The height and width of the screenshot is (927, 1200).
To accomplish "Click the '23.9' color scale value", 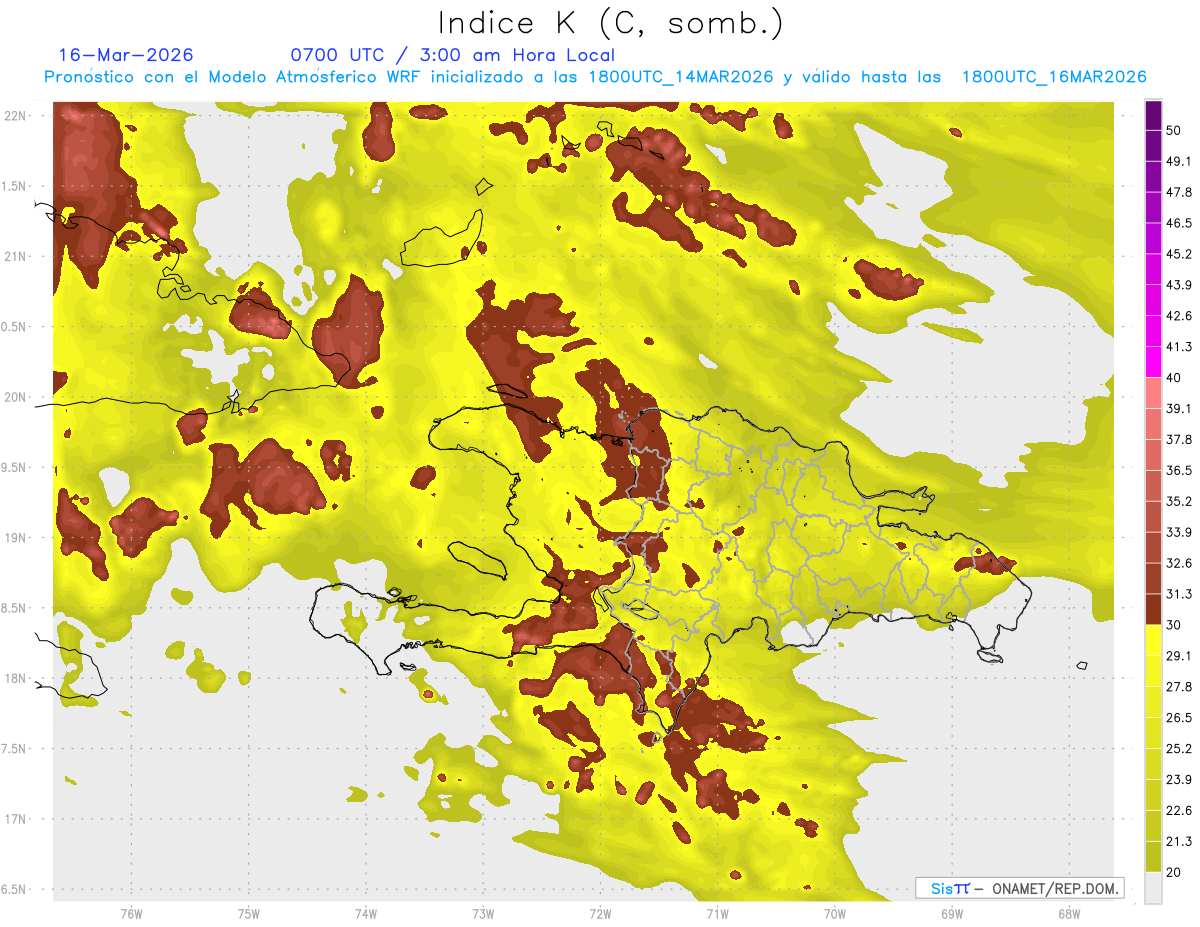I will coord(1179,780).
